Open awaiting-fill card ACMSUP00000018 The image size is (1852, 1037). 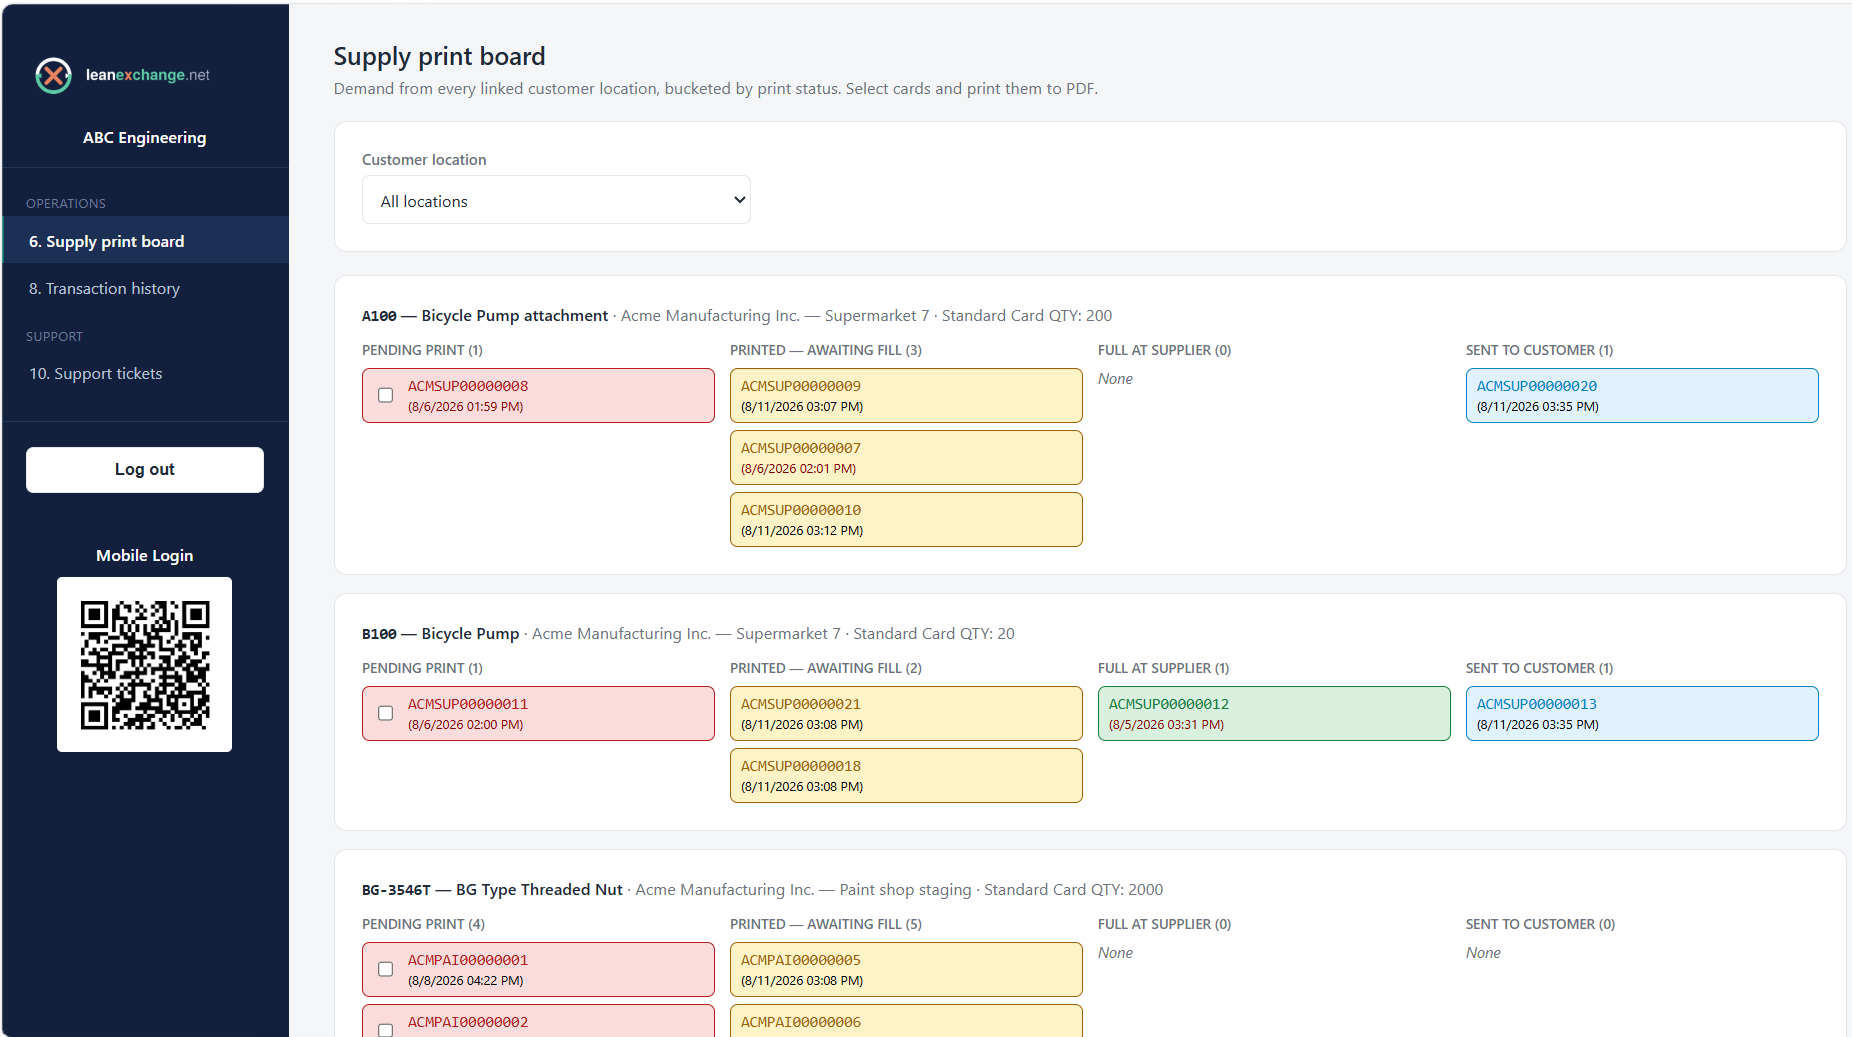pos(906,776)
